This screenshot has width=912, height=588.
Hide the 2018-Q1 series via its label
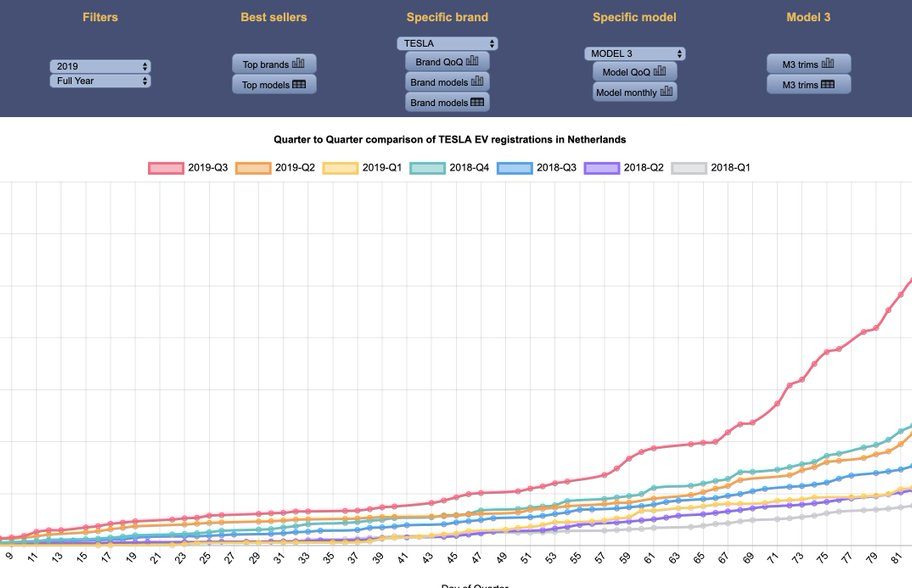click(731, 168)
